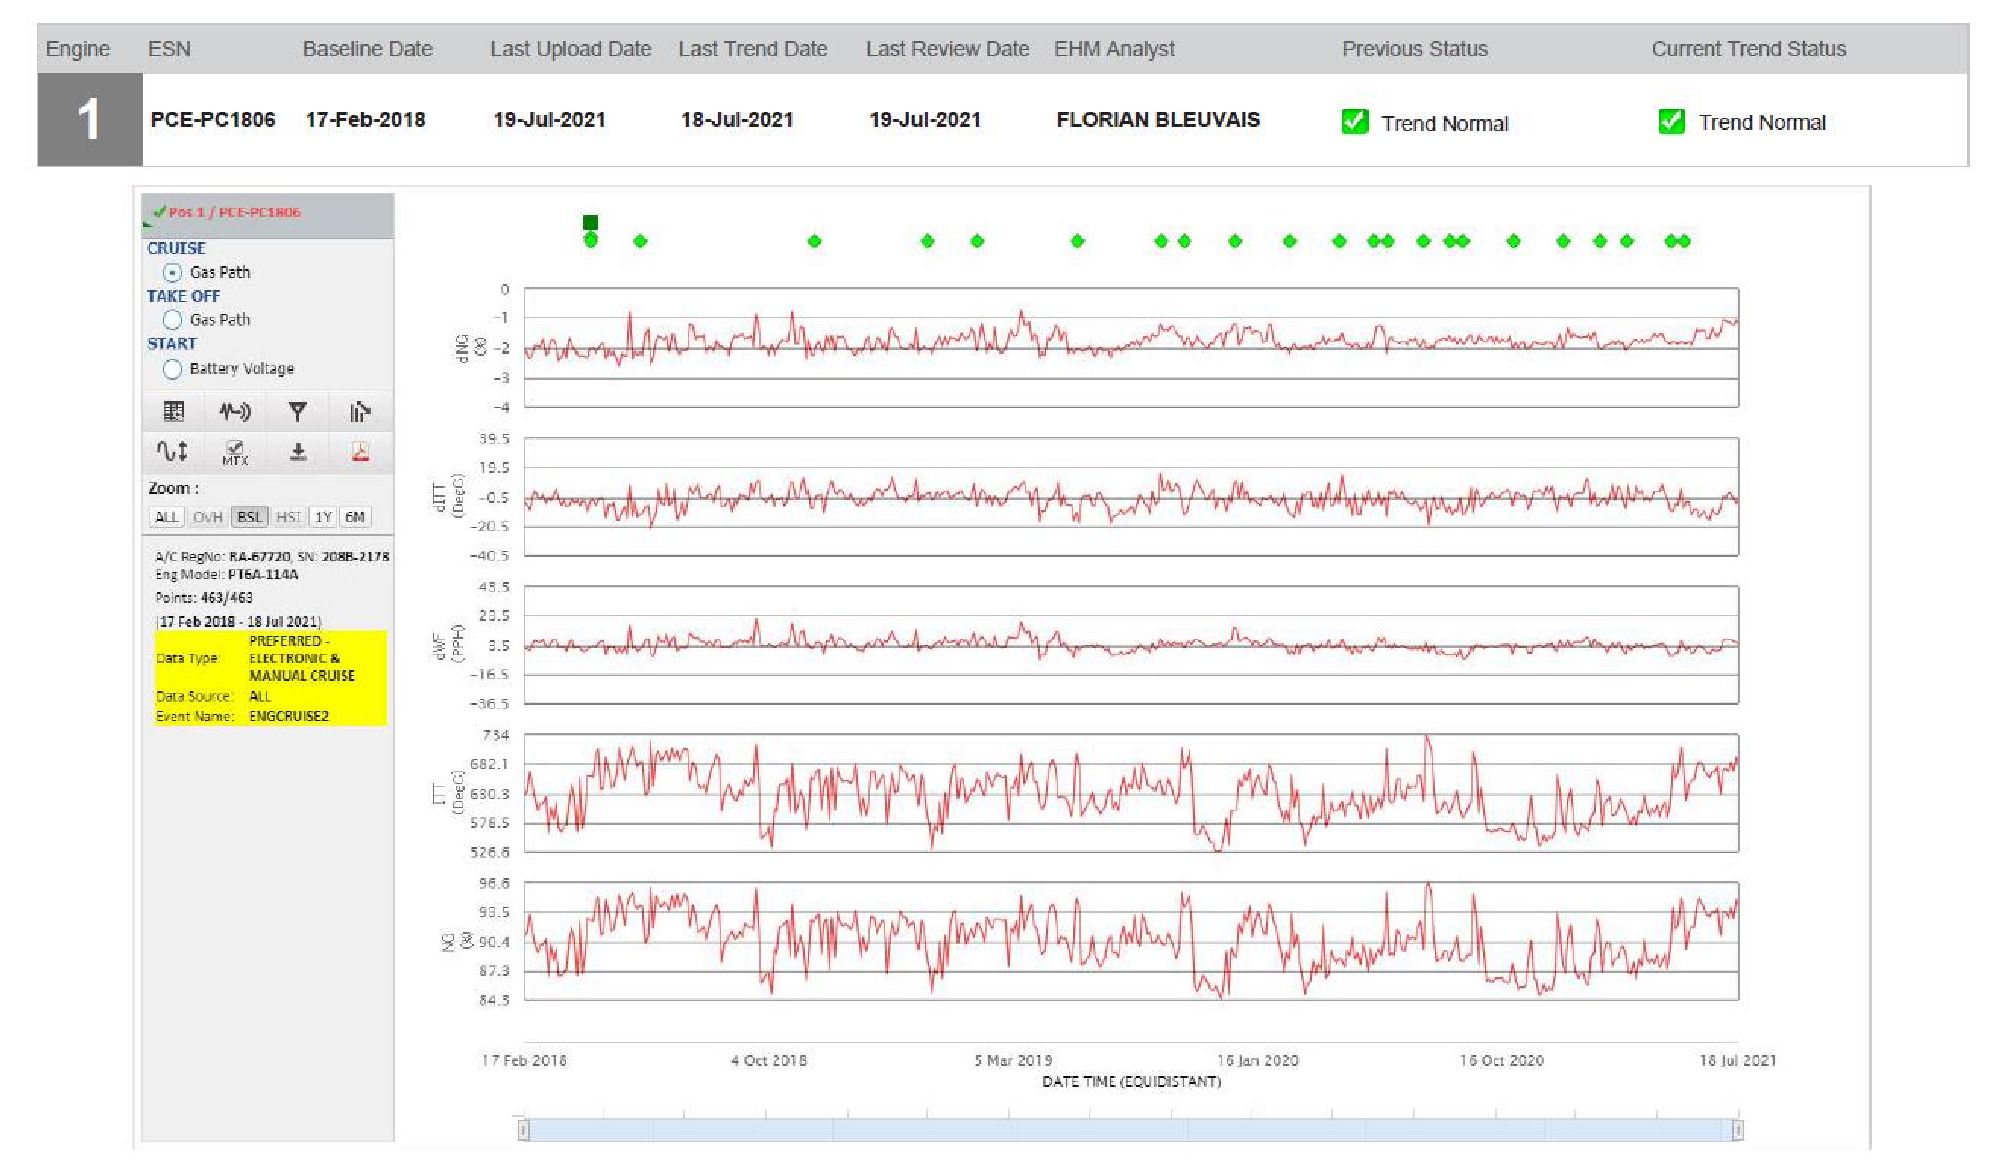Click the sine wave scaling icon
This screenshot has width=1993, height=1160.
point(172,452)
